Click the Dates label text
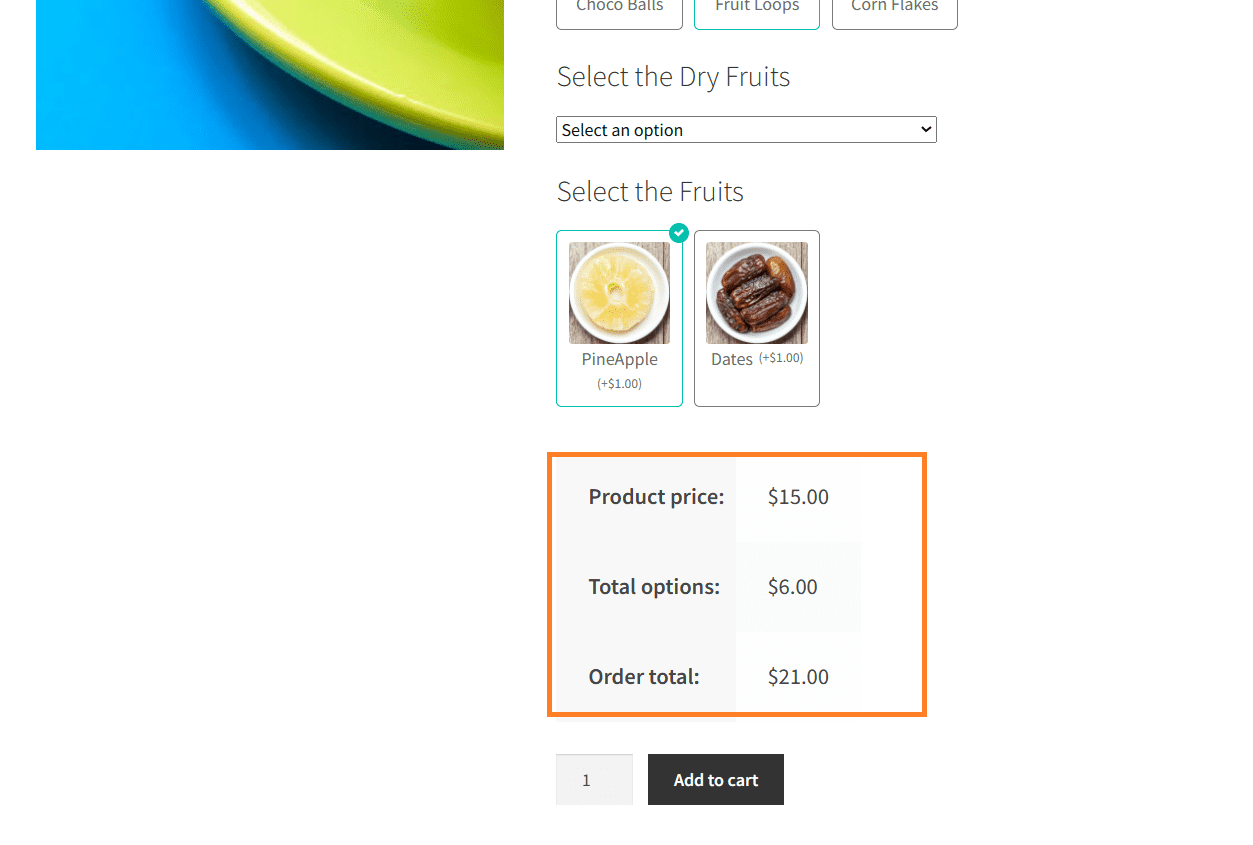Screen dimensions: 1253x845 pyautogui.click(x=732, y=360)
